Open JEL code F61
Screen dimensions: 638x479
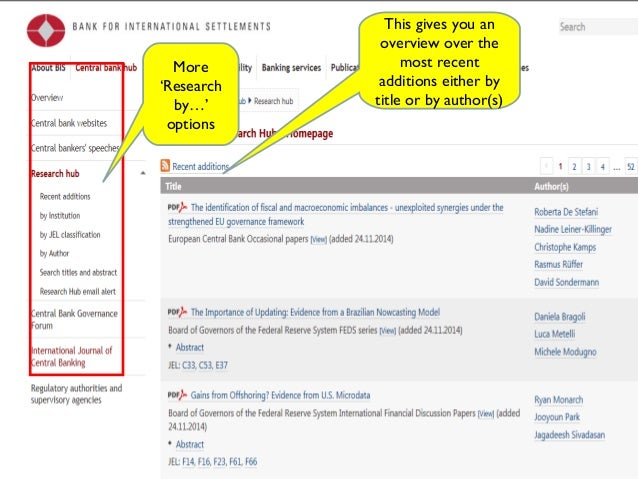(236, 462)
